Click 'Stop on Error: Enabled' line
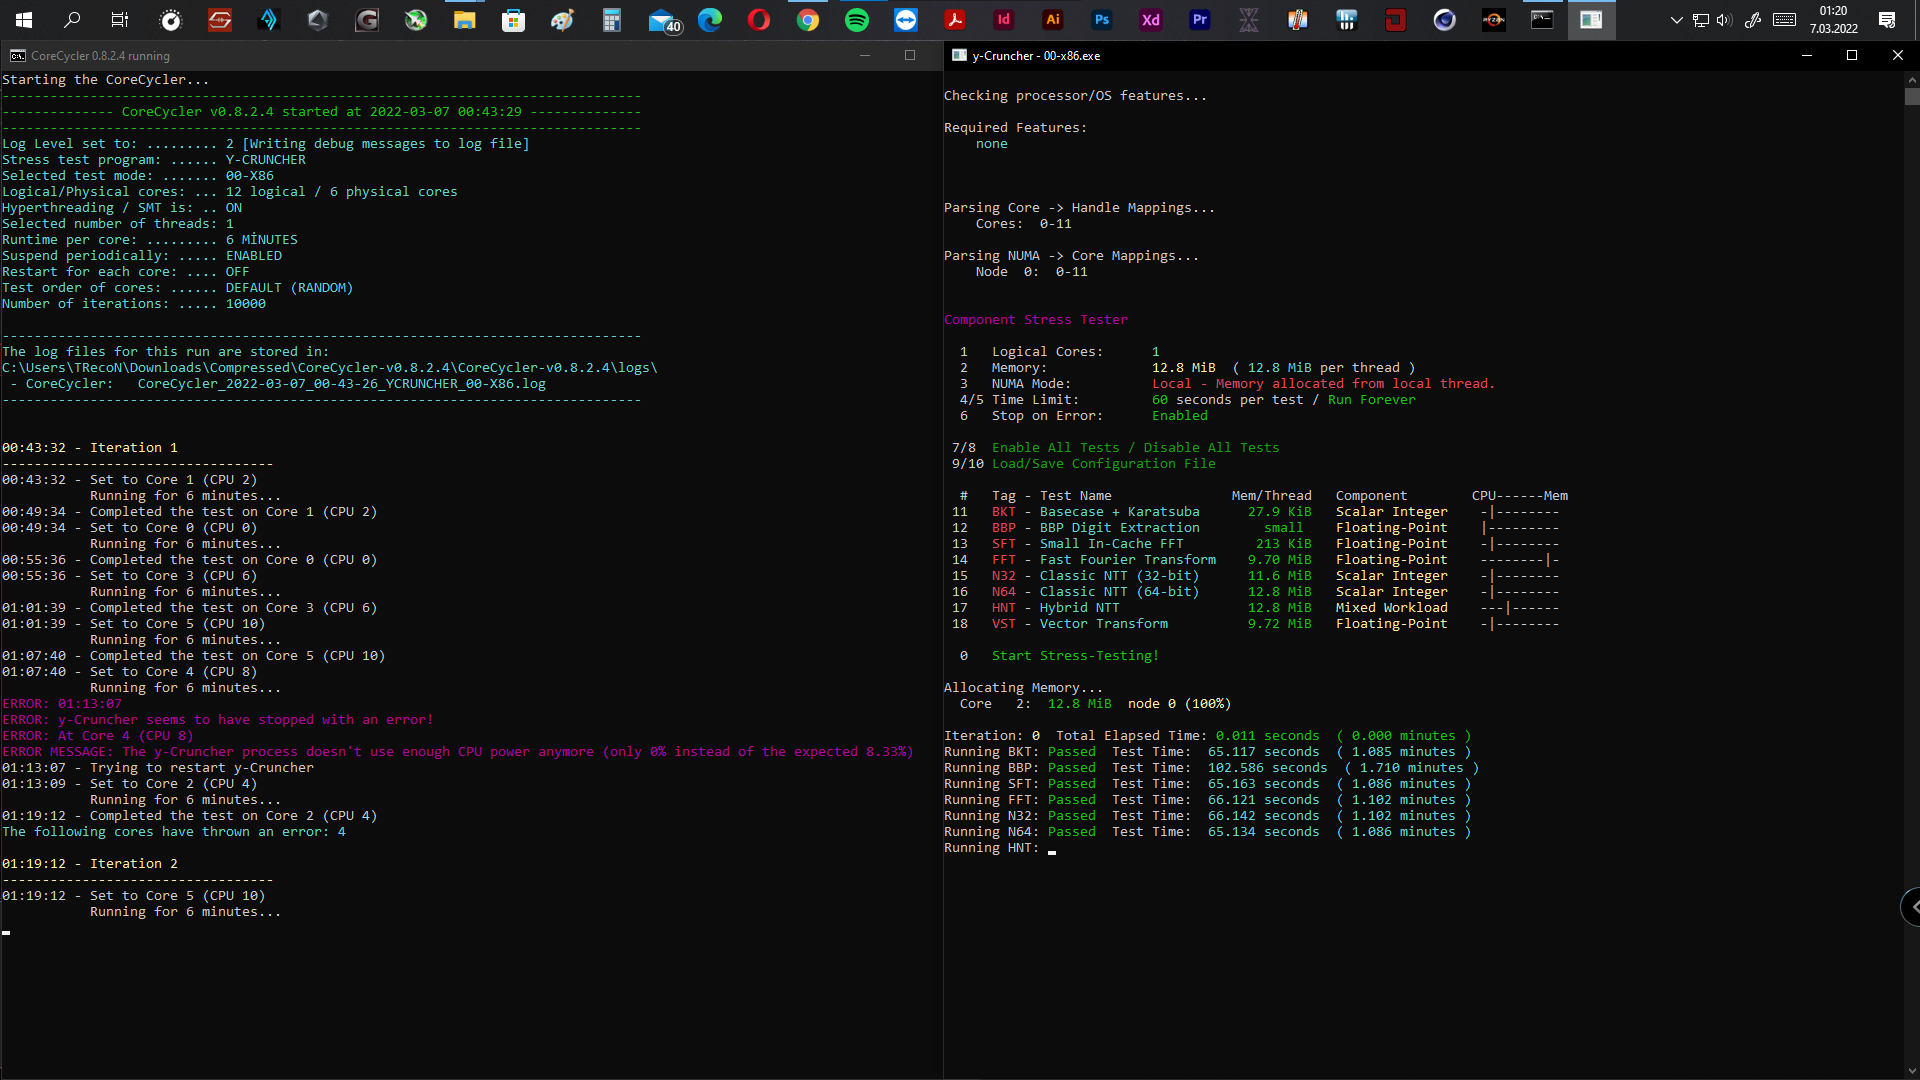Screen dimensions: 1920x1080 [1083, 416]
